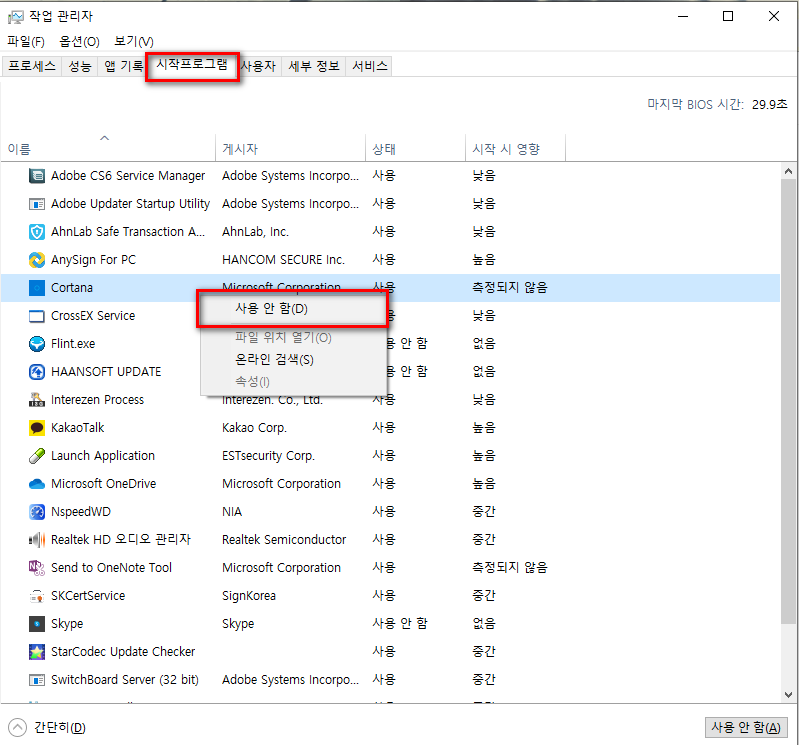This screenshot has height=745, width=799.
Task: Click Skype's 사용 안 함 status cell
Action: click(x=400, y=624)
